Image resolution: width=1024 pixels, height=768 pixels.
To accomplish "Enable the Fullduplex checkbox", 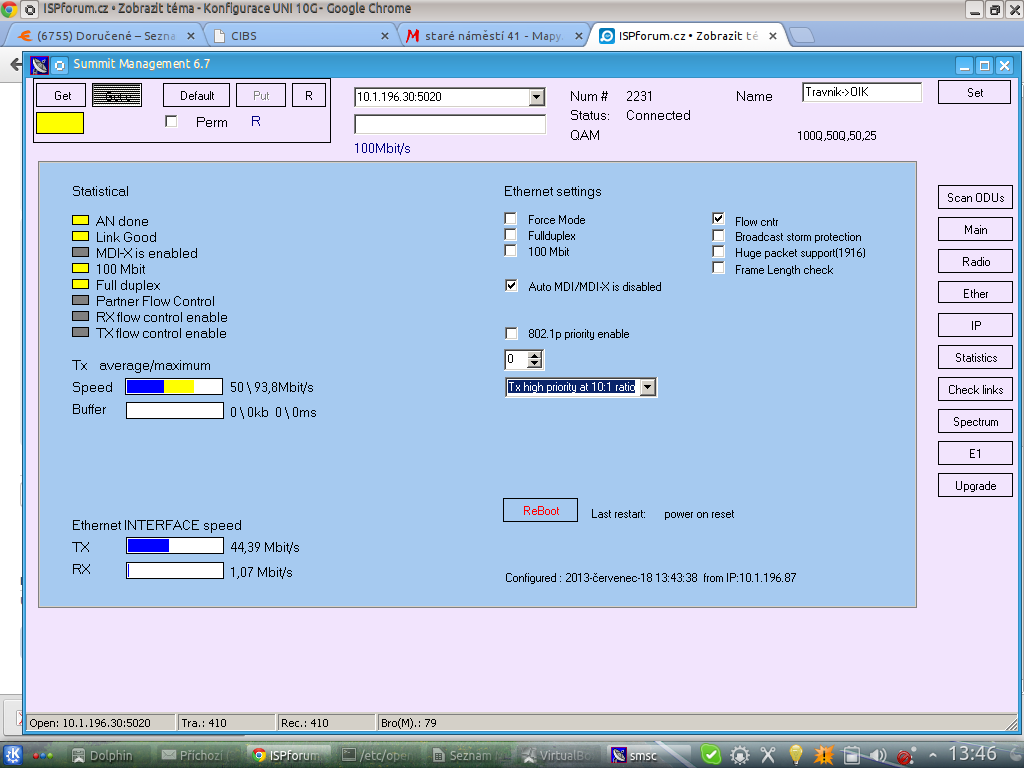I will [511, 235].
